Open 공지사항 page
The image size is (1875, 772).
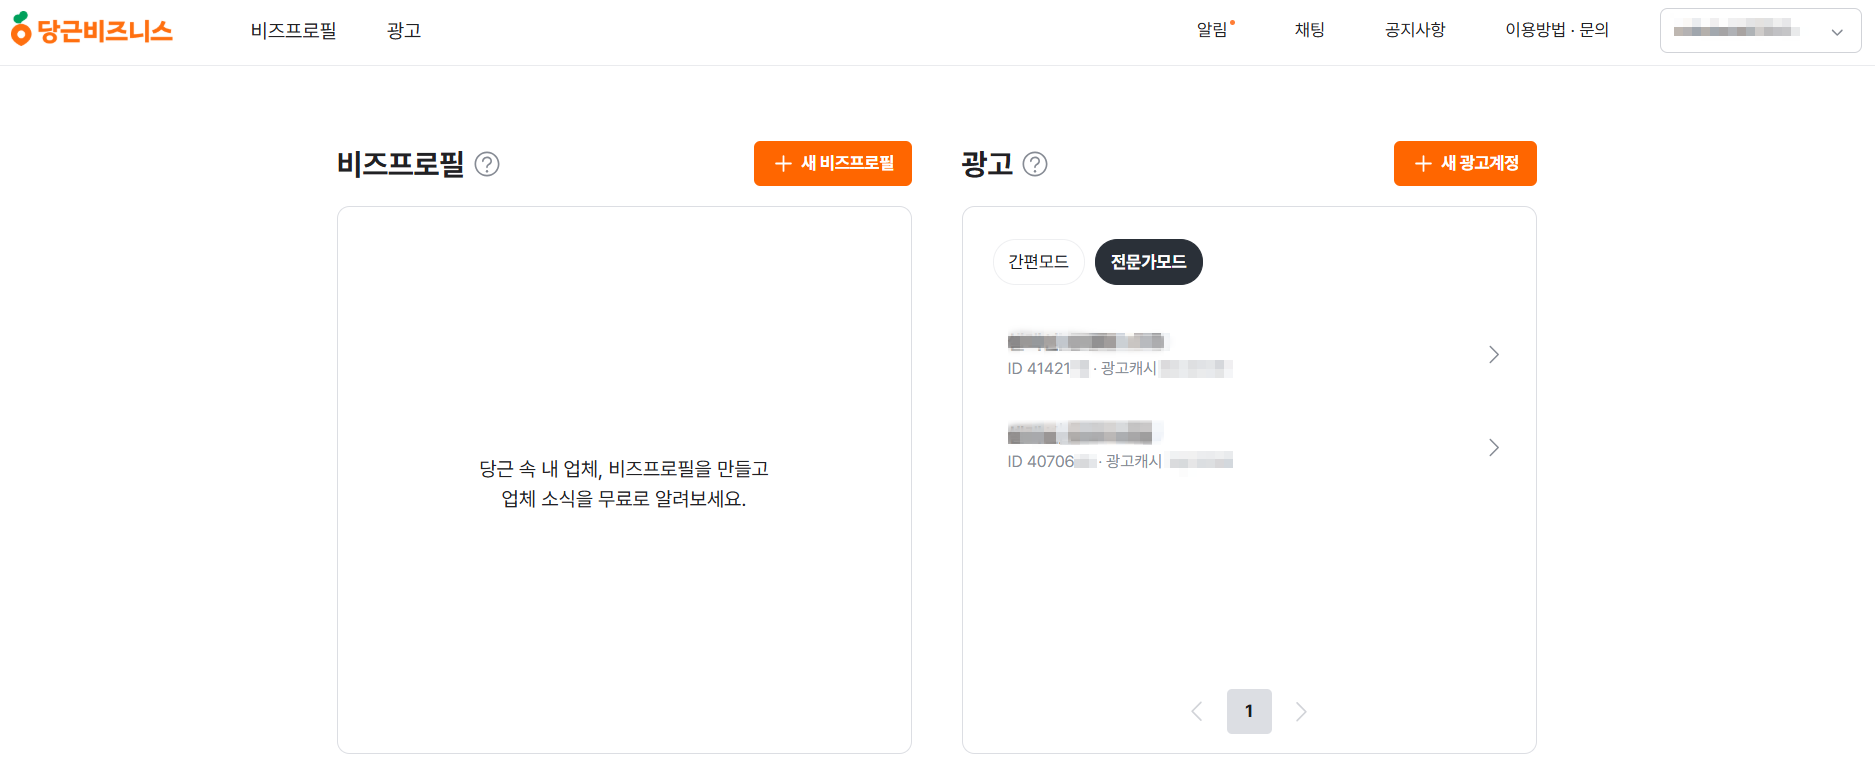point(1415,30)
